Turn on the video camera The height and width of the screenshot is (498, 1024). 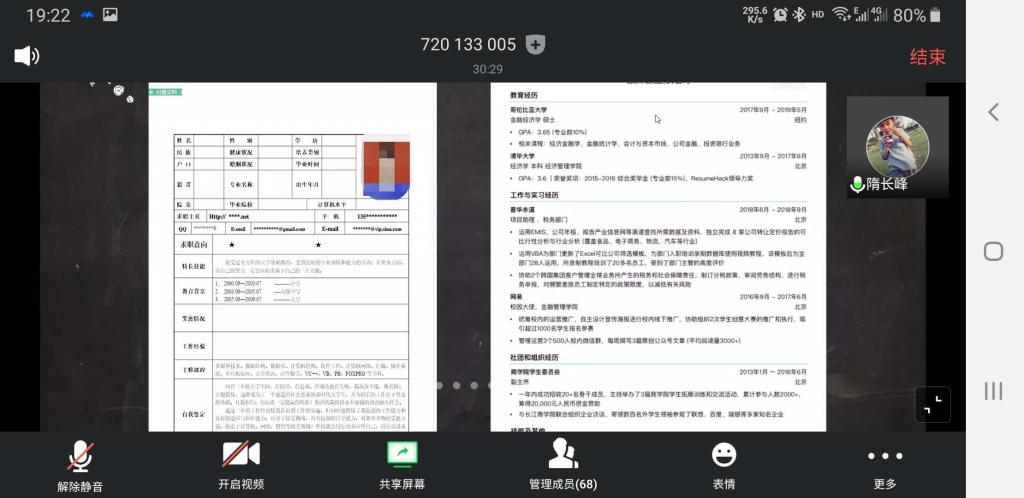pyautogui.click(x=241, y=464)
